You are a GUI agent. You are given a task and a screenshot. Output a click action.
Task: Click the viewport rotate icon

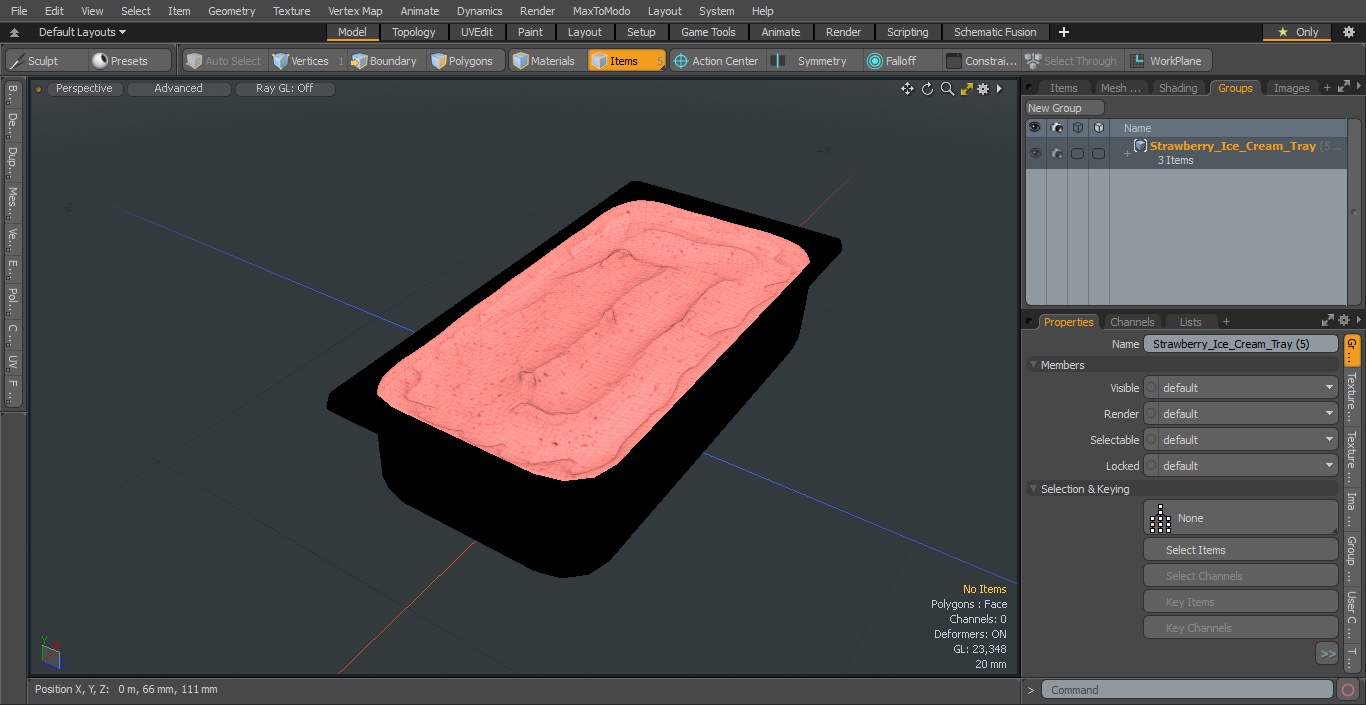[927, 89]
